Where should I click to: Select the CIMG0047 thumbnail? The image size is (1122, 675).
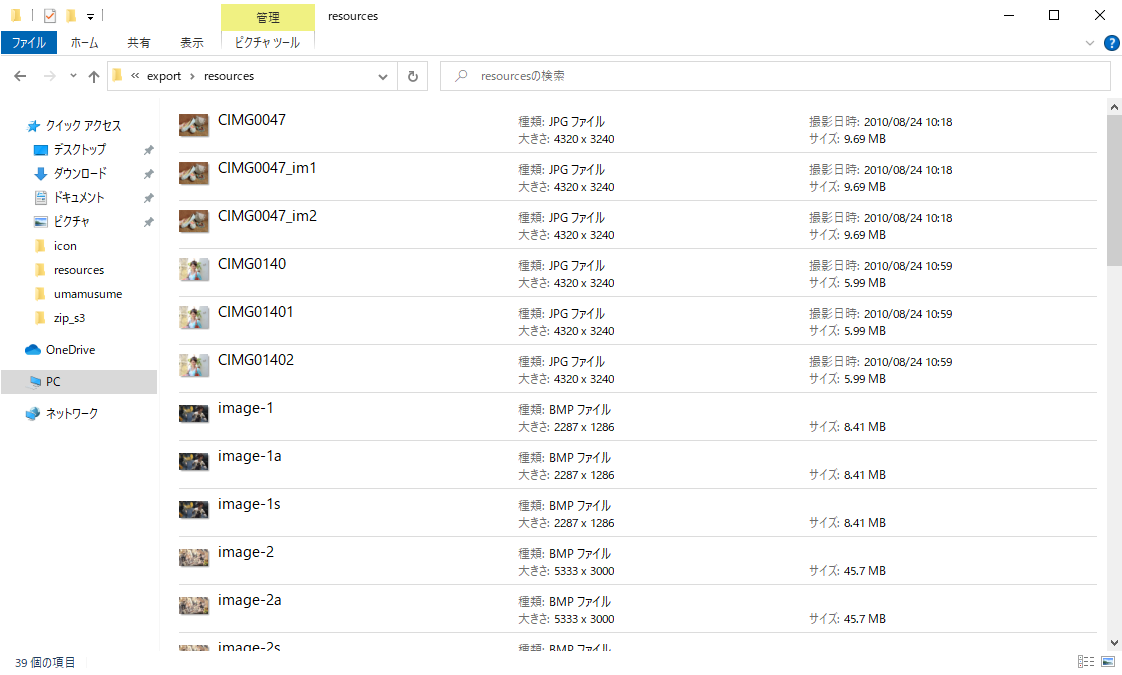194,125
